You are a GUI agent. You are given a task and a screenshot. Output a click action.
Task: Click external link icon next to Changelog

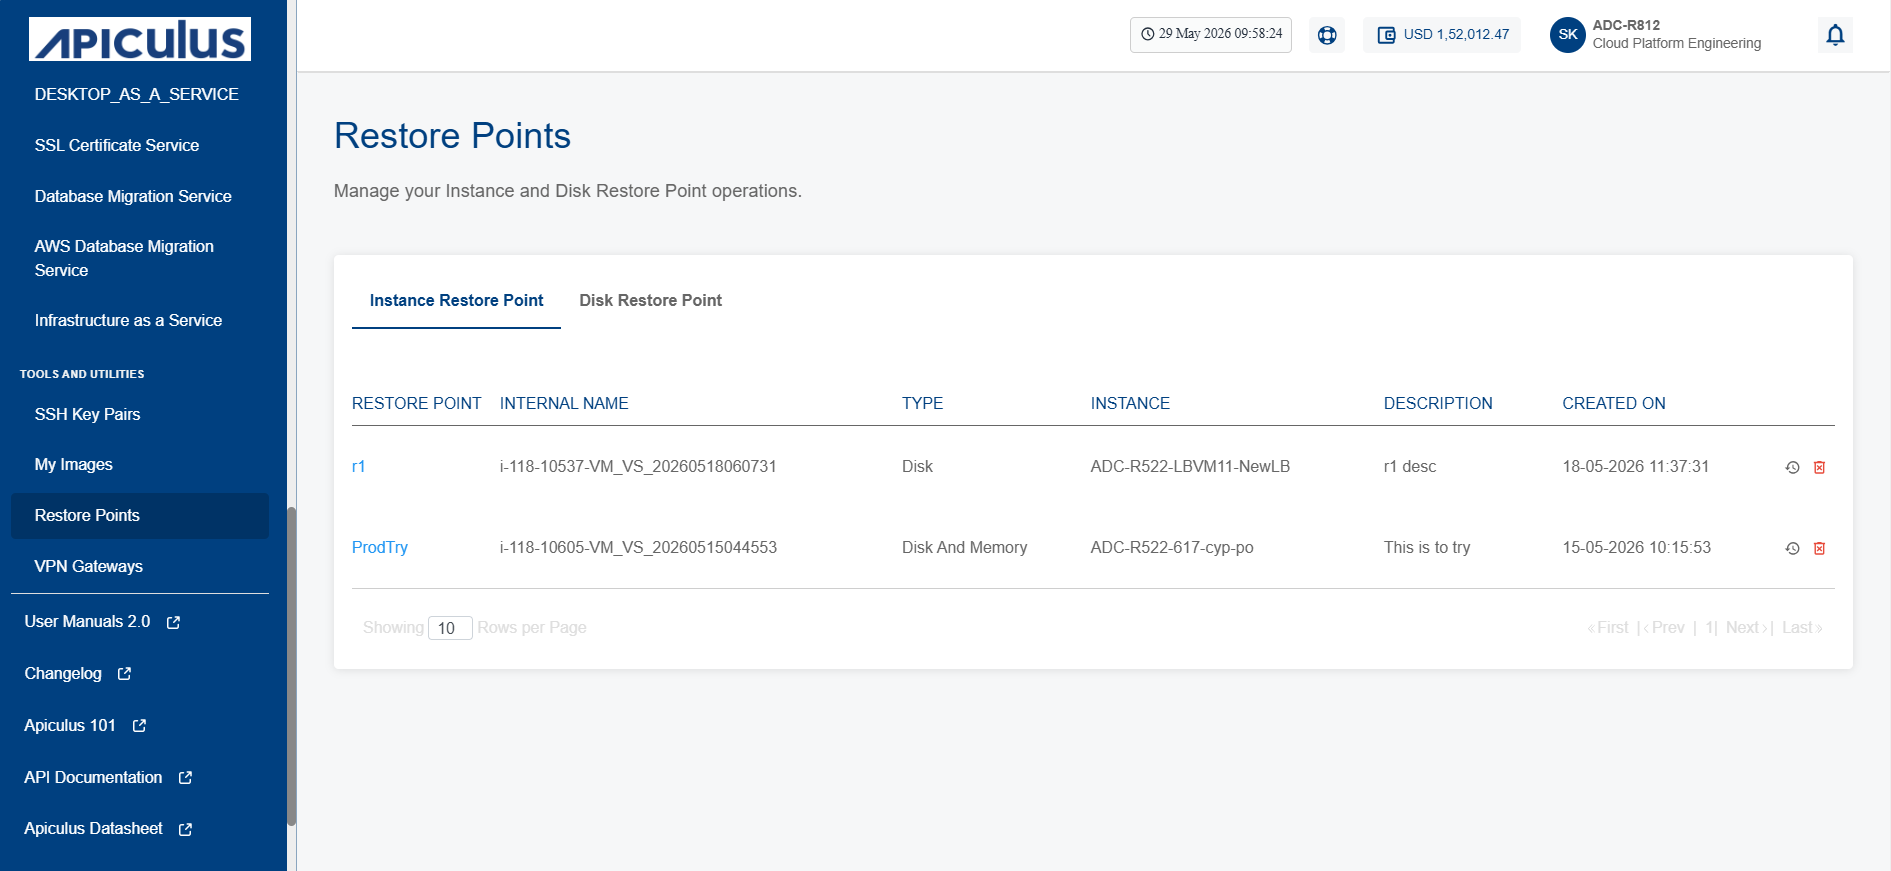pyautogui.click(x=124, y=674)
